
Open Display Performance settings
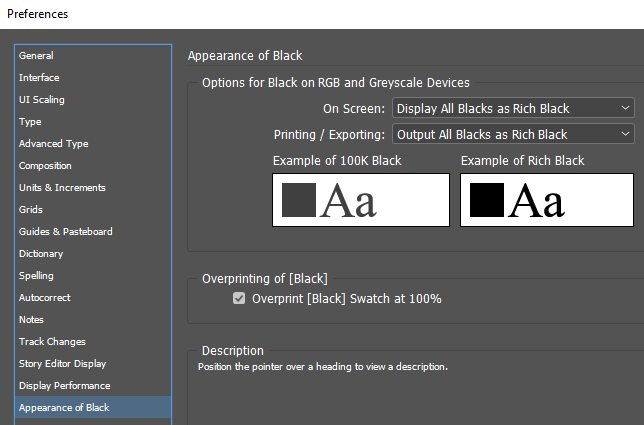64,386
